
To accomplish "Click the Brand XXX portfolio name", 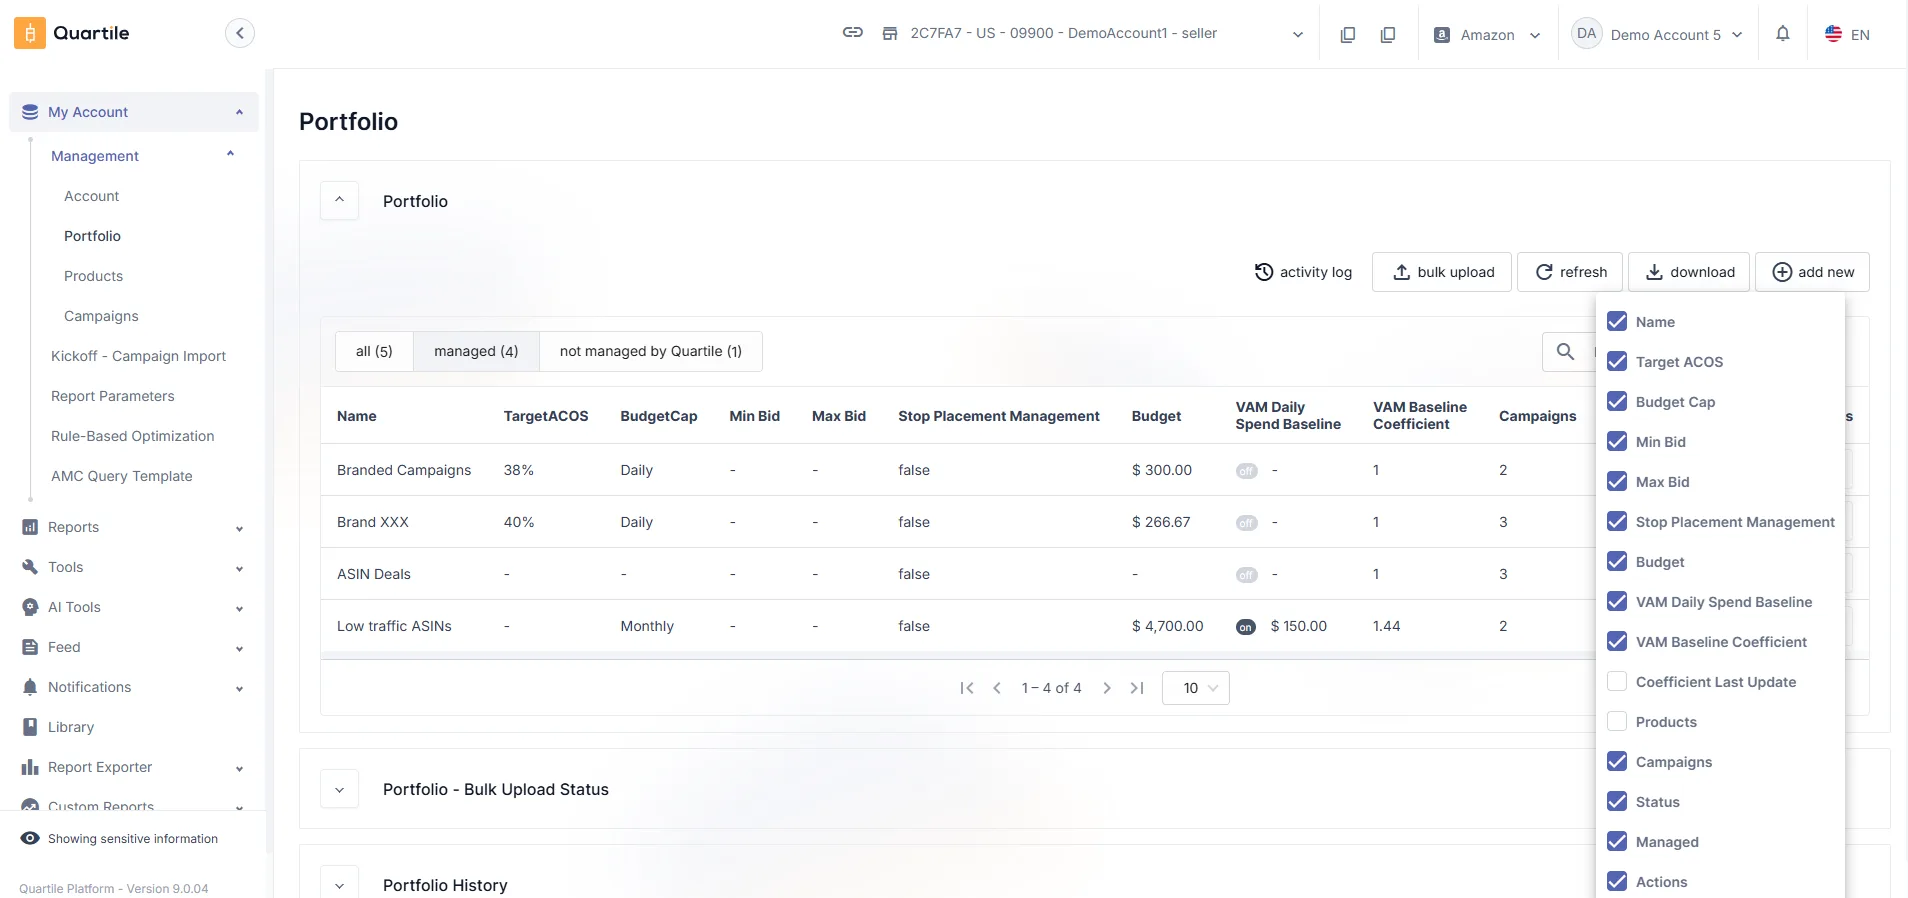I will [373, 522].
